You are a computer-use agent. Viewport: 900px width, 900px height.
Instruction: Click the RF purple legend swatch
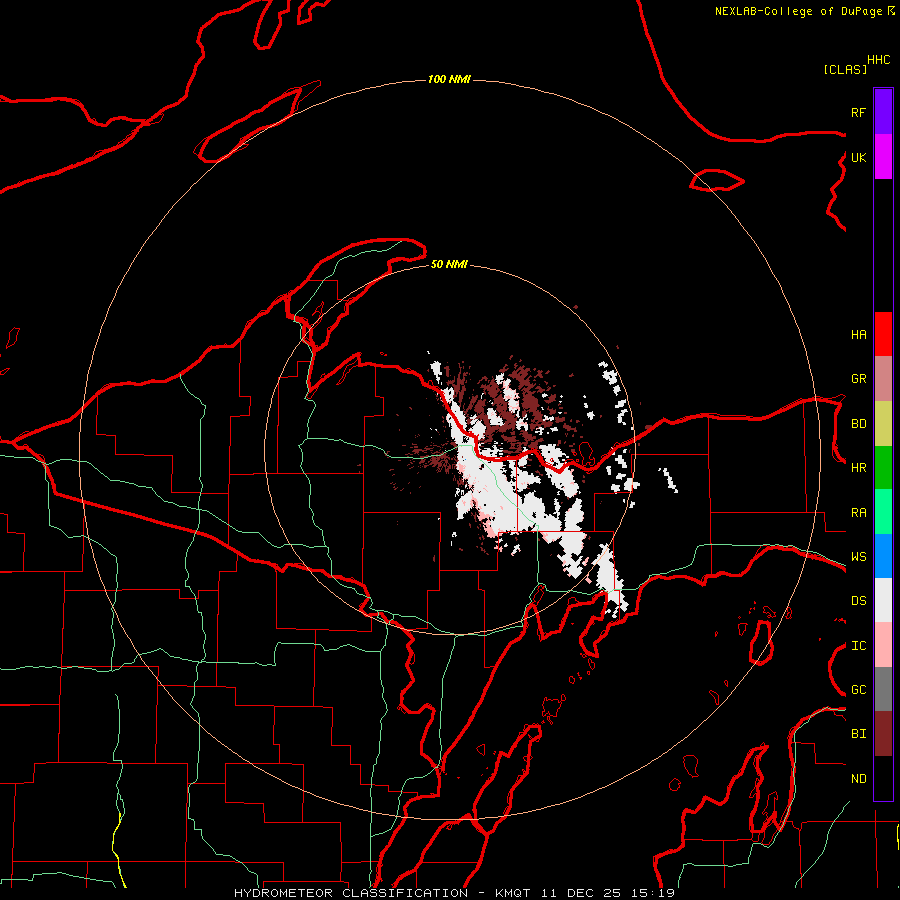coord(883,112)
